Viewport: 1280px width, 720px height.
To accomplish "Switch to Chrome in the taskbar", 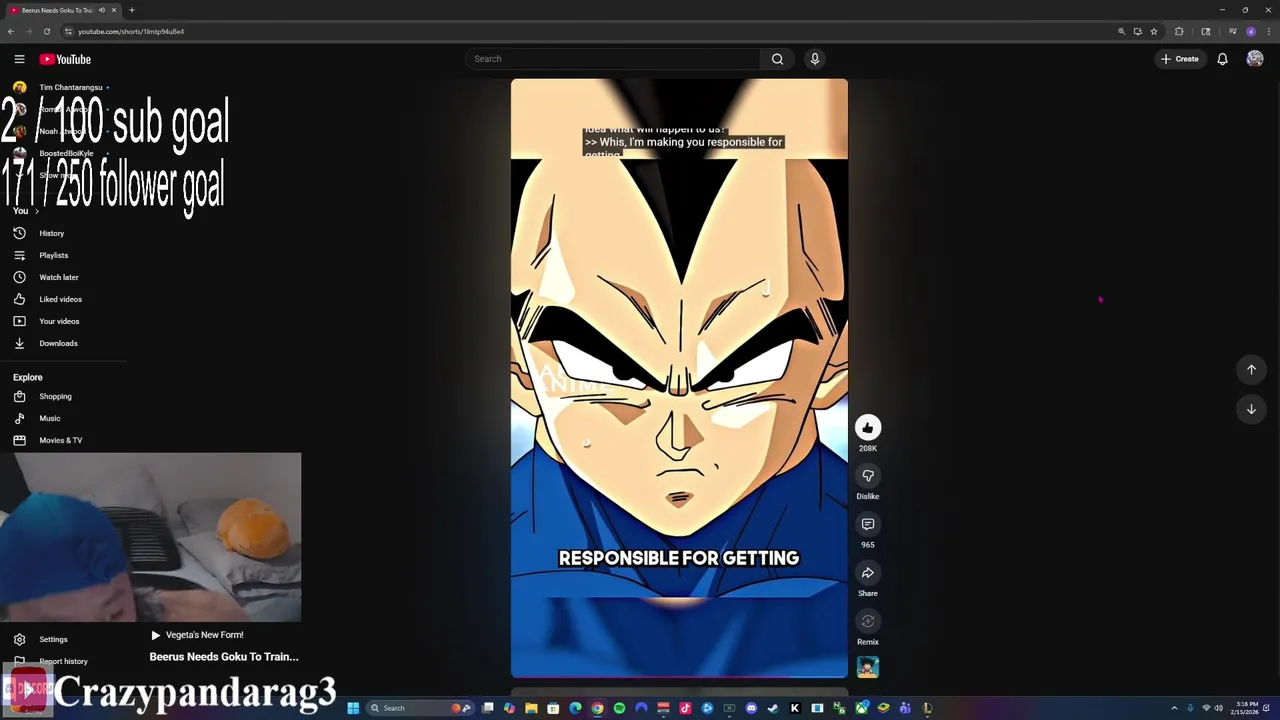I will coord(597,708).
